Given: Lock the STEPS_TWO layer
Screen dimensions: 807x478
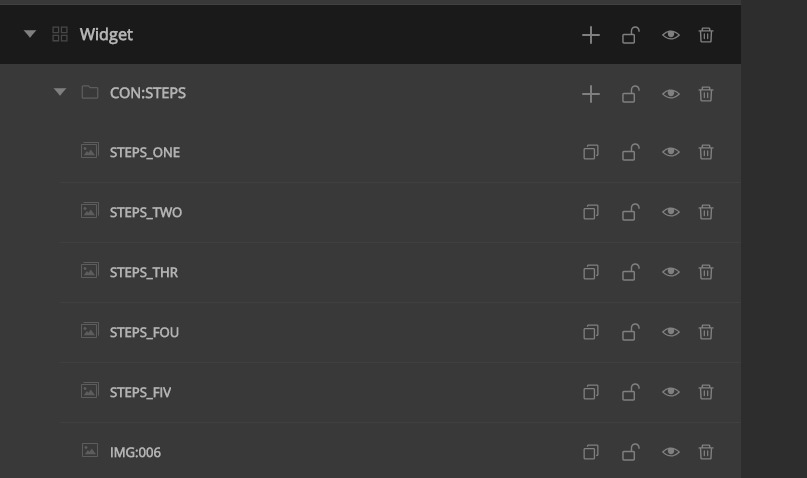Looking at the screenshot, I should coord(631,212).
